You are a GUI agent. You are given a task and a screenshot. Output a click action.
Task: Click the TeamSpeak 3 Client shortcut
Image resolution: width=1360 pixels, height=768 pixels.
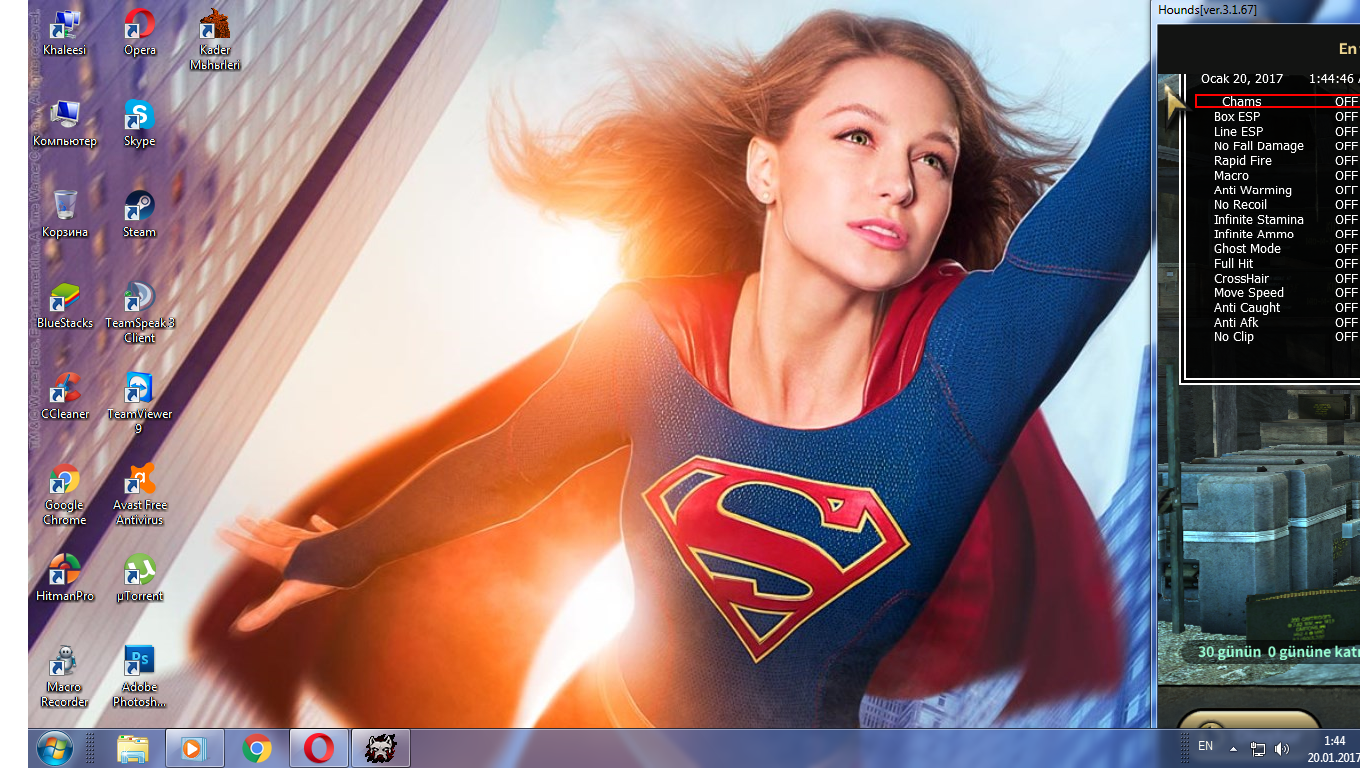140,312
